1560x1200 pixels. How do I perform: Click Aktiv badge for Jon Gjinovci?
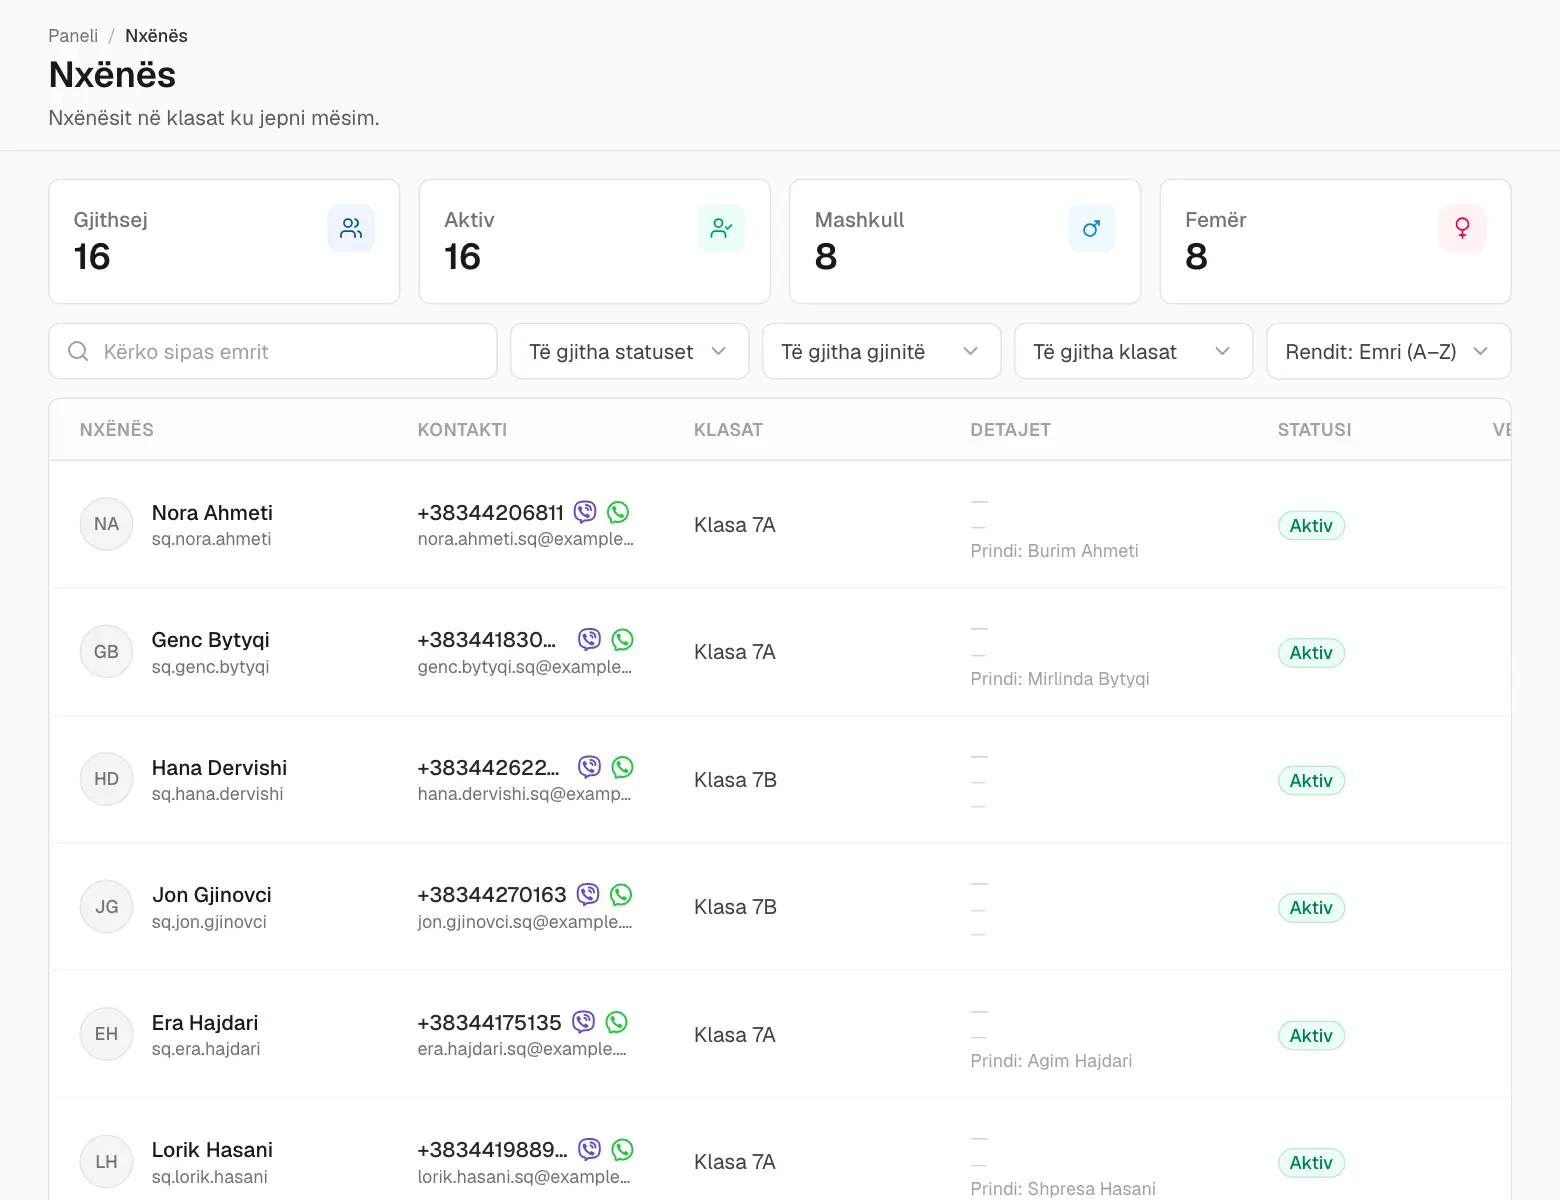pos(1311,908)
